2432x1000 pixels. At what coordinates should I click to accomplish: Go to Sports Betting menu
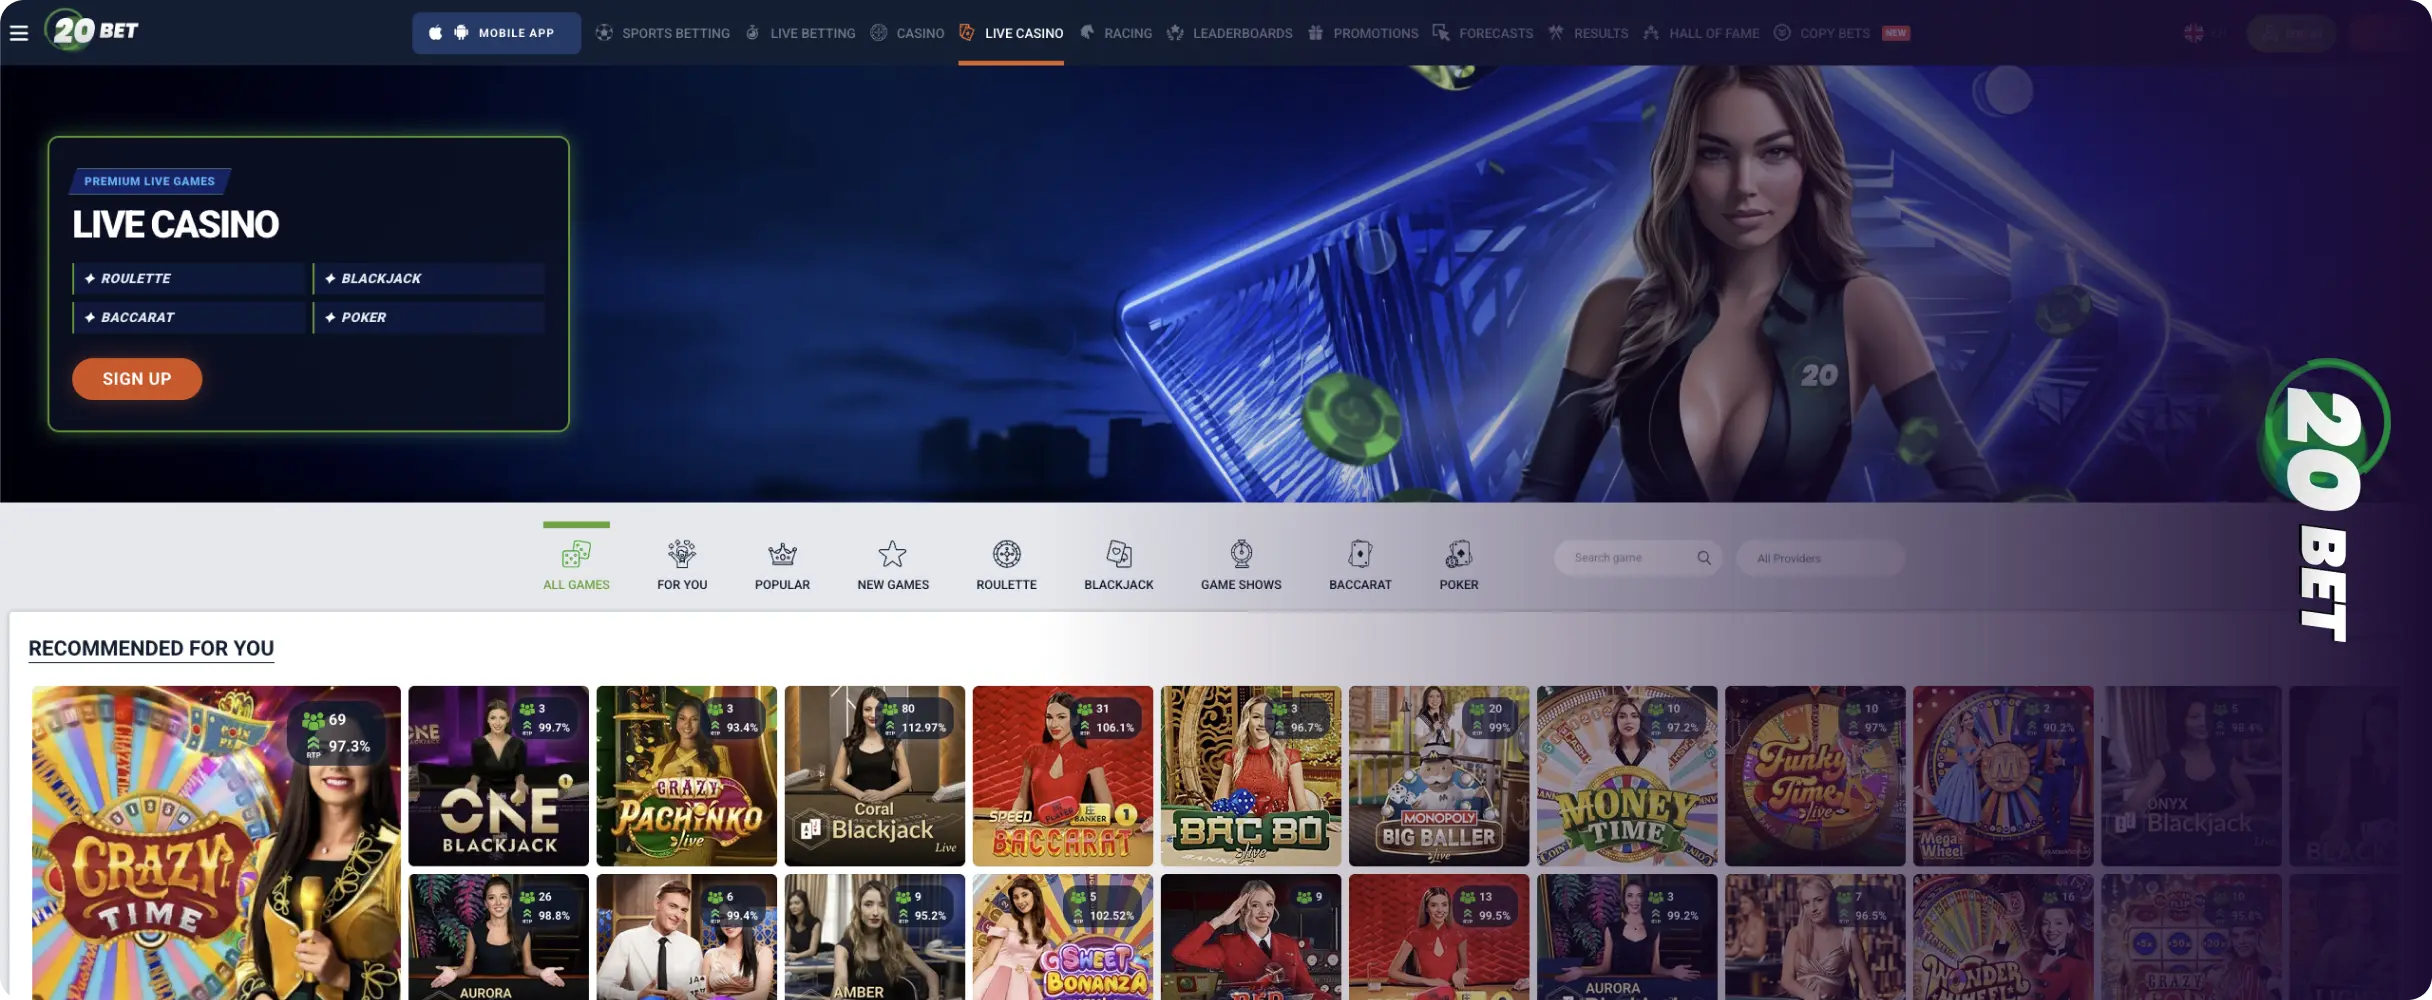point(663,33)
